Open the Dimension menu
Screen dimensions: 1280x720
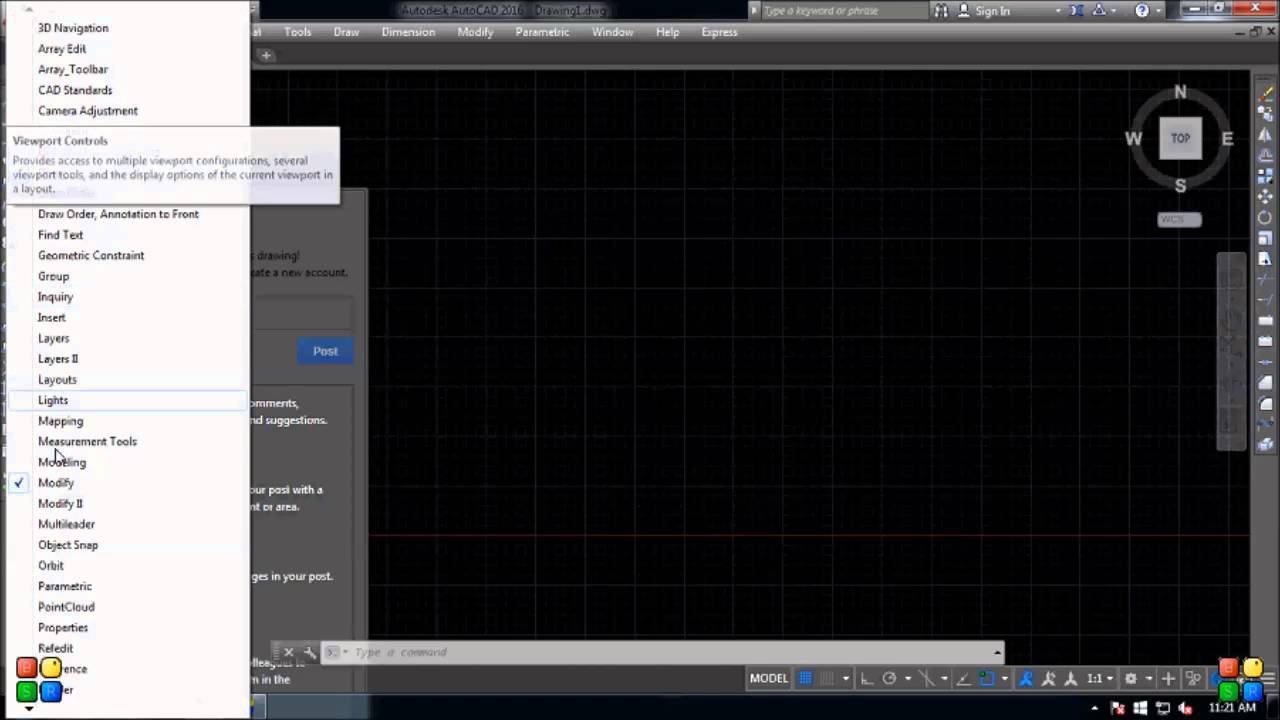(408, 32)
